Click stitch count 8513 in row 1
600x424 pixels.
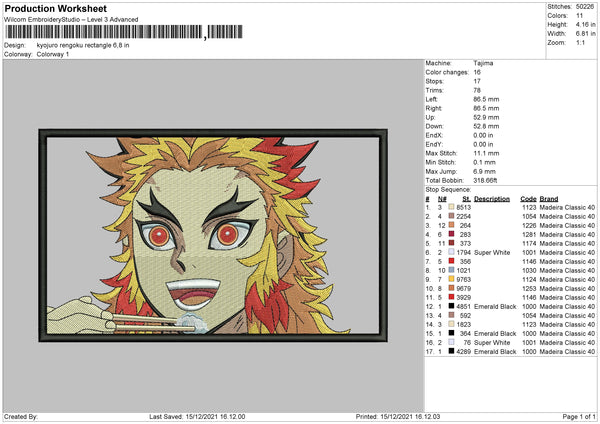click(x=464, y=207)
